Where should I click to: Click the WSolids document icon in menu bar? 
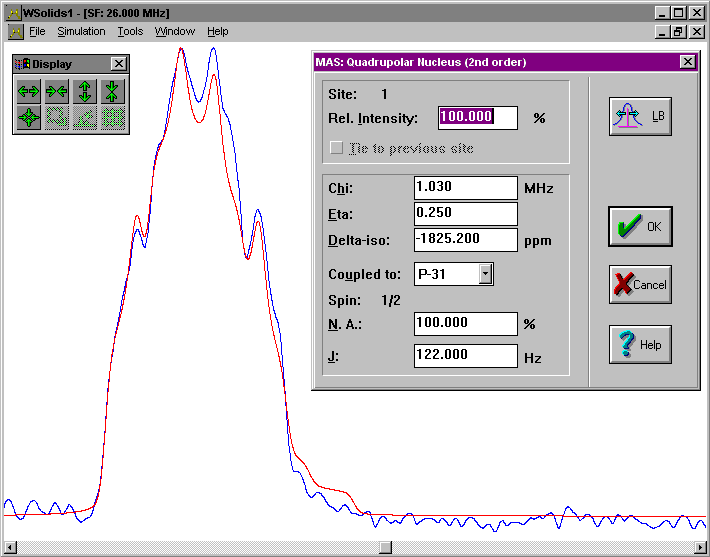click(x=15, y=32)
